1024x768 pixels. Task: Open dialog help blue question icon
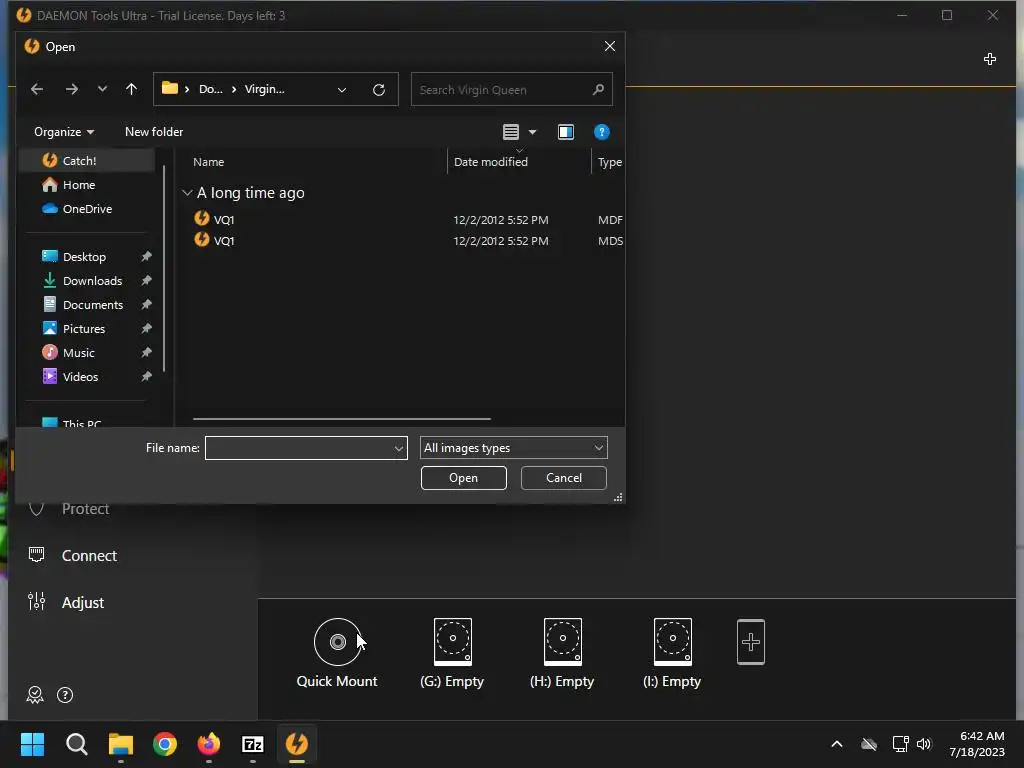tap(601, 133)
